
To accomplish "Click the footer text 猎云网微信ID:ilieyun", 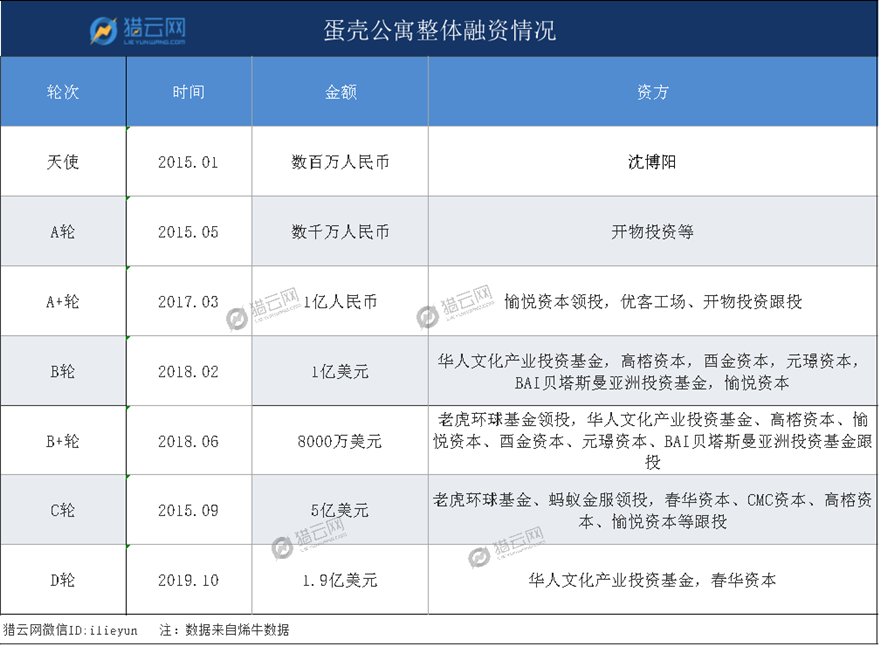I will (70, 630).
